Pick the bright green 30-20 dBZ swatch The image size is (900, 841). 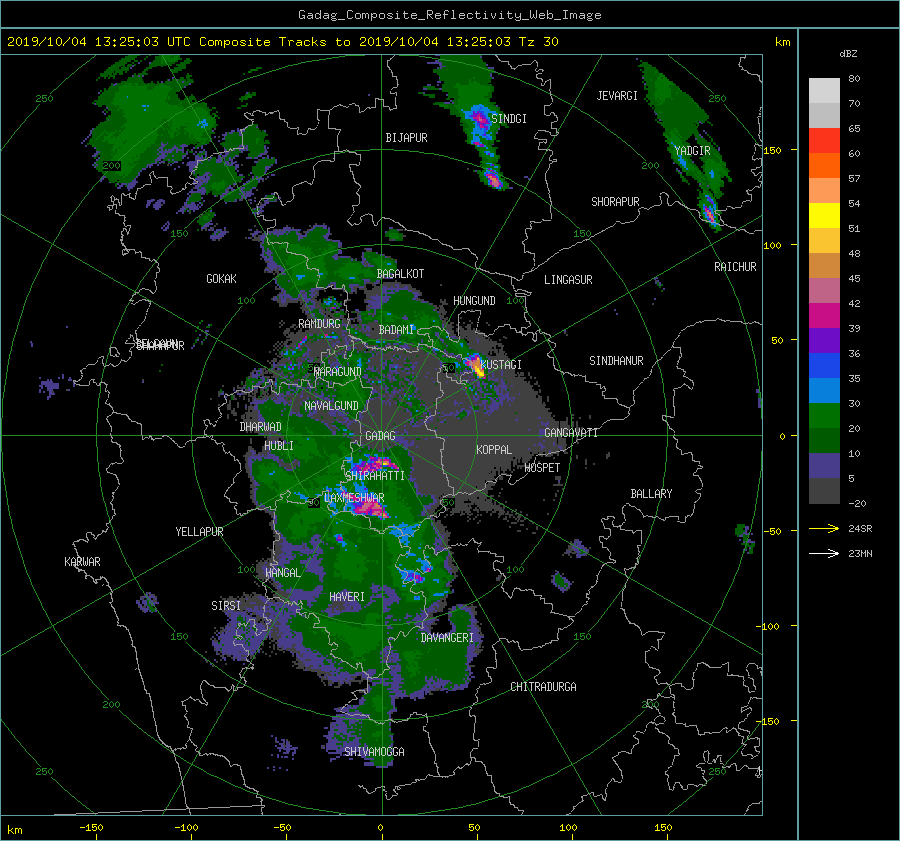(824, 416)
